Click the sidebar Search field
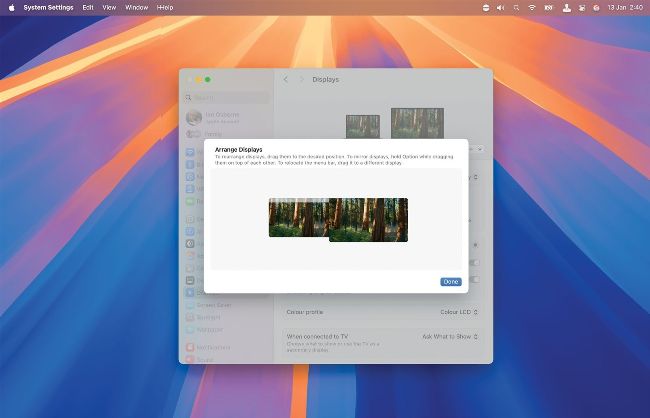The image size is (650, 418). pos(226,98)
